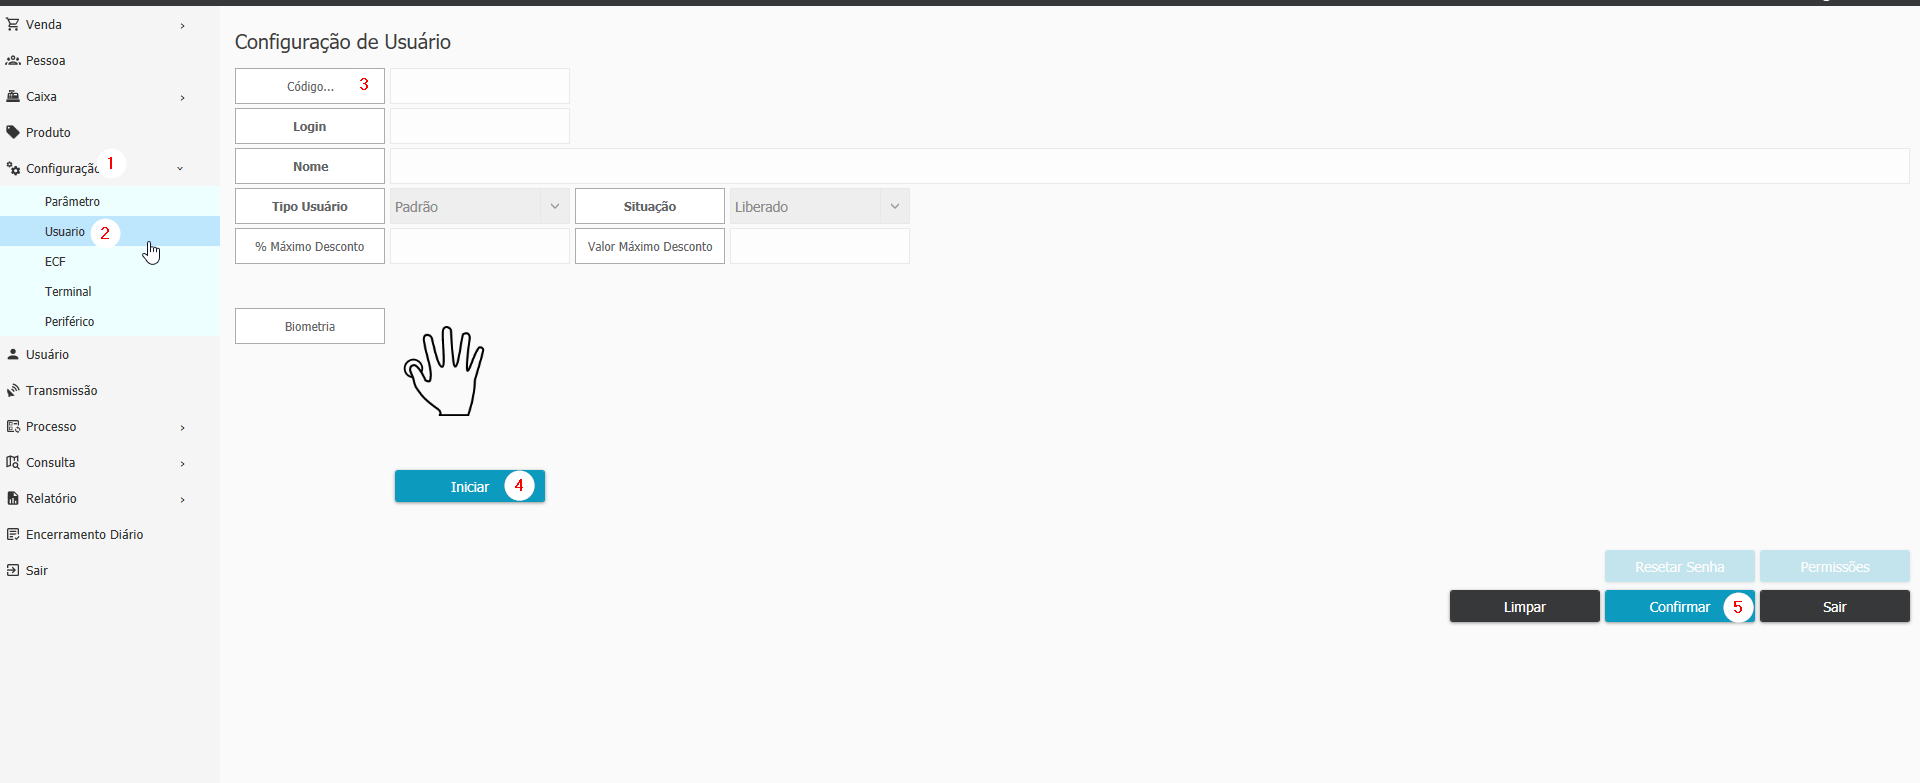Click the Pessoa people icon
Image resolution: width=1920 pixels, height=783 pixels.
pyautogui.click(x=13, y=60)
